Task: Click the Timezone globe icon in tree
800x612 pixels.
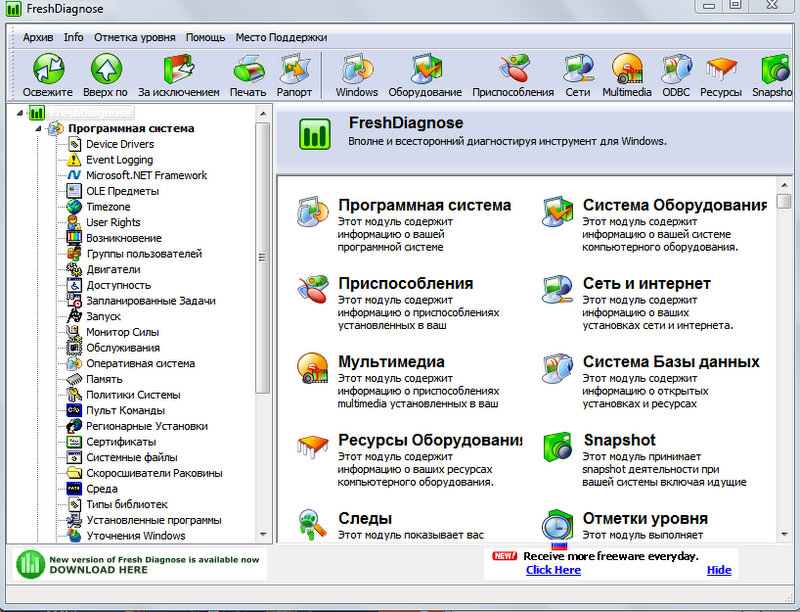Action: [x=74, y=207]
